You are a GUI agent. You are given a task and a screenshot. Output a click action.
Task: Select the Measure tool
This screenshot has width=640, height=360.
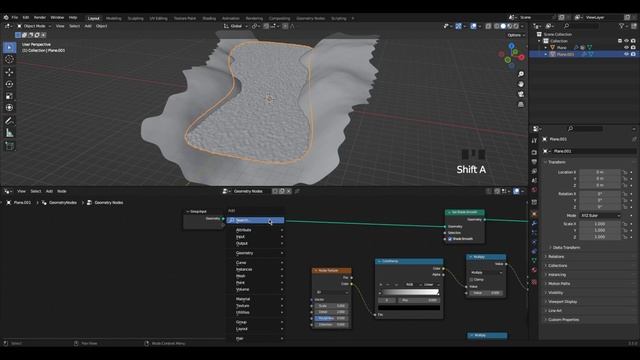[9, 133]
